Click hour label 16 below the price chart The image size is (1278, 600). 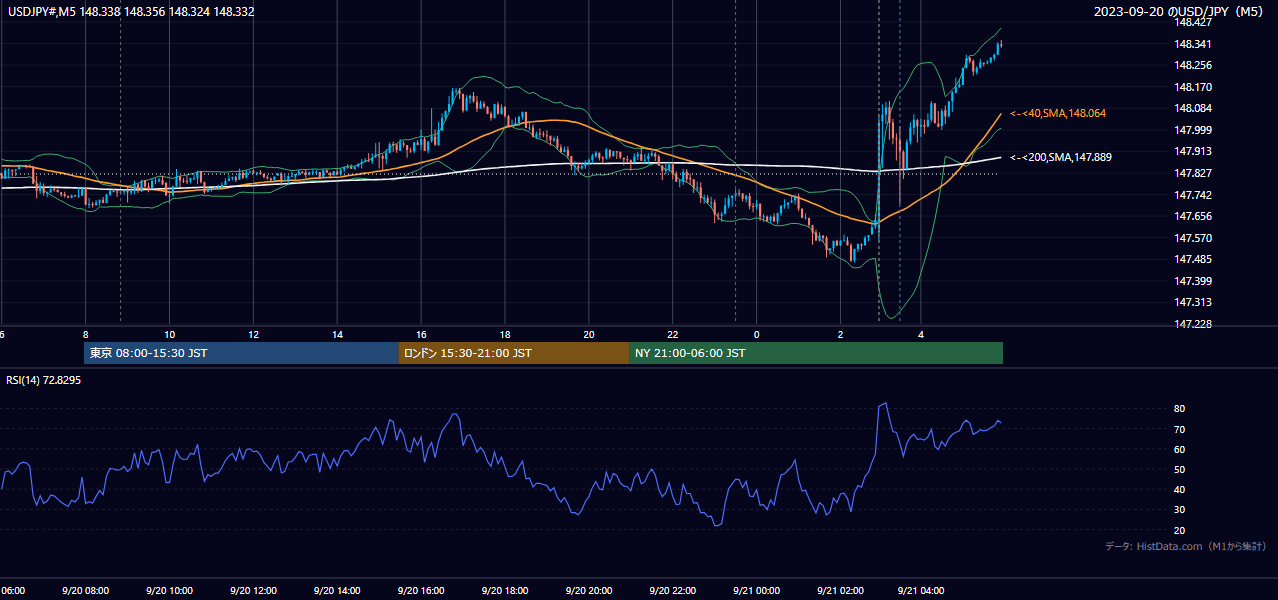[x=421, y=334]
